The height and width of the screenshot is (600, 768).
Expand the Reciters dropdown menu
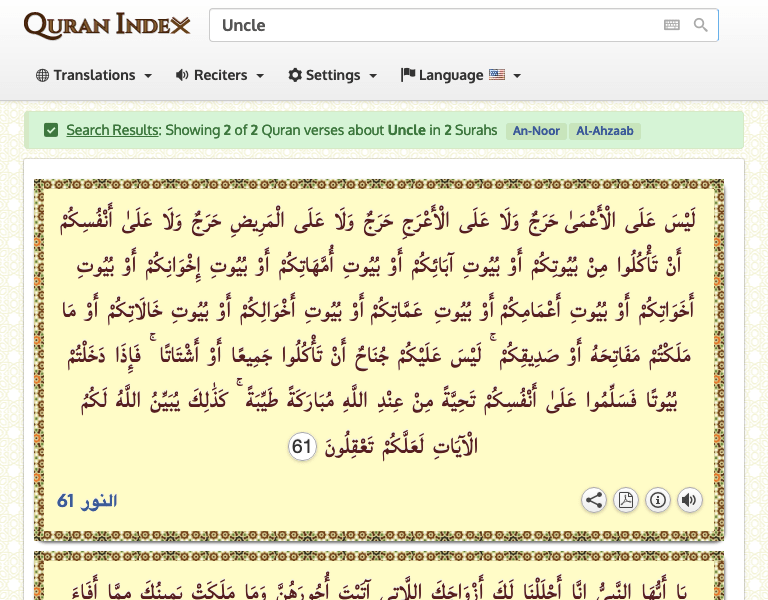point(220,75)
